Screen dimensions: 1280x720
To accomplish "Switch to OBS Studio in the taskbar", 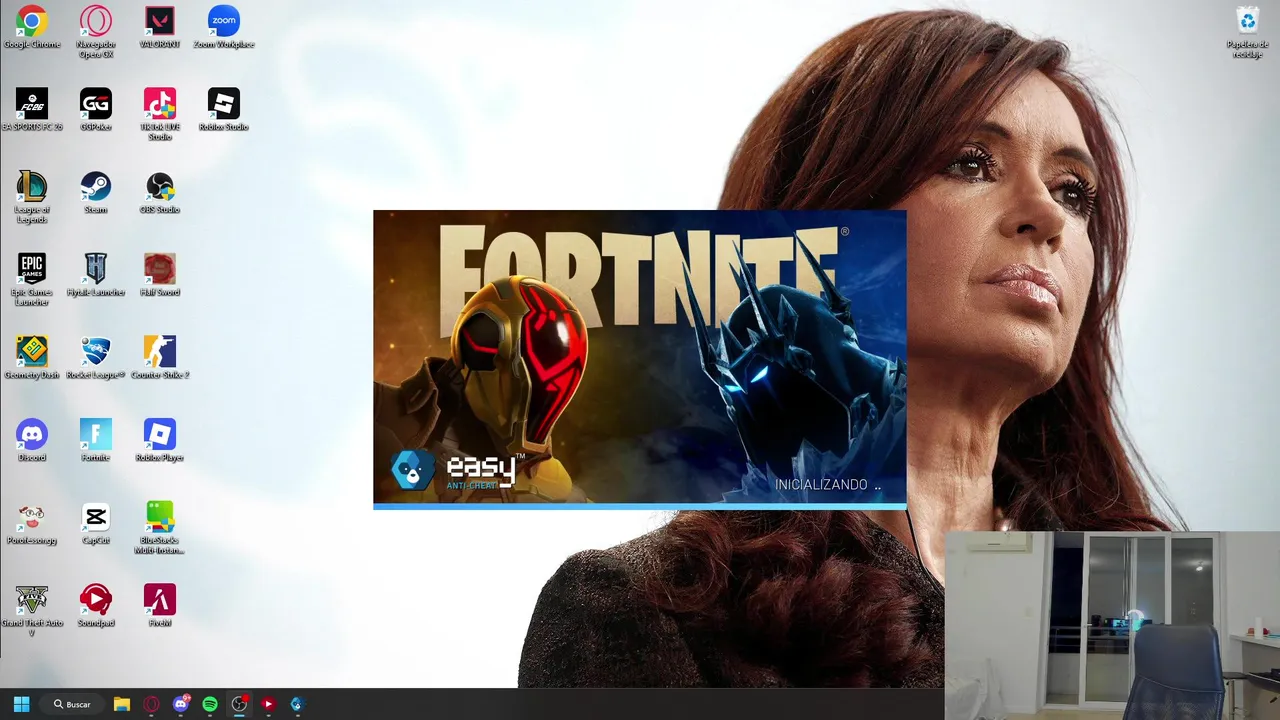I will [239, 704].
